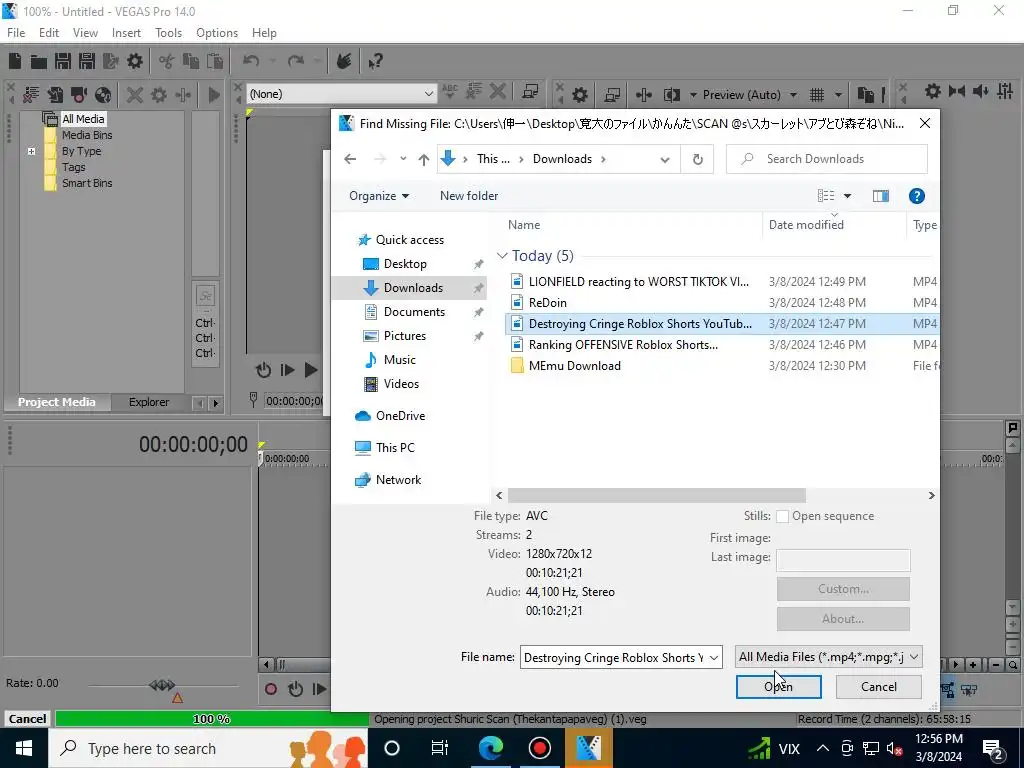Viewport: 1024px width, 768px height.
Task: Click file list horizontal scrollbar
Action: click(x=656, y=496)
